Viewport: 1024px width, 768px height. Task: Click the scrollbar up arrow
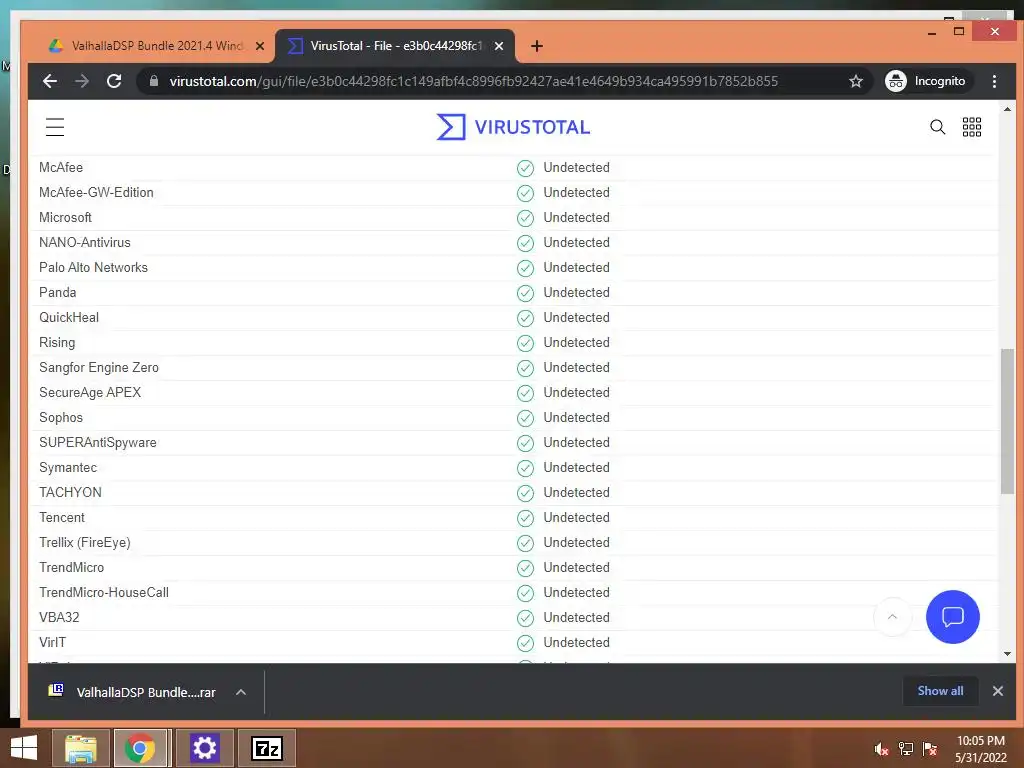[1007, 109]
